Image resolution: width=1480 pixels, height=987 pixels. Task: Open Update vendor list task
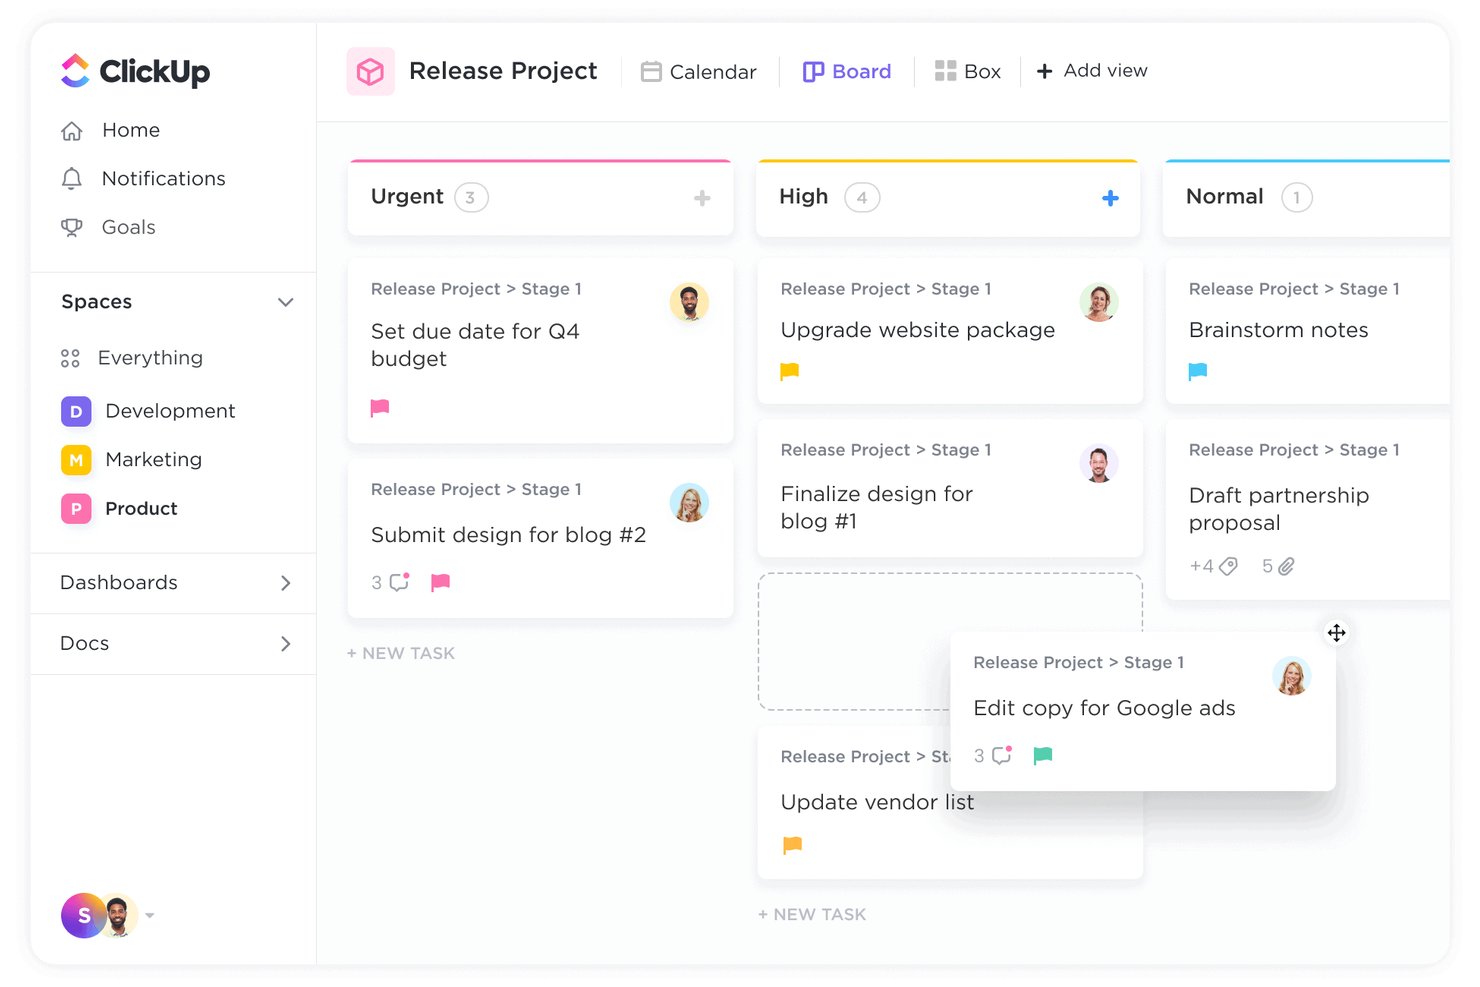[x=877, y=802]
